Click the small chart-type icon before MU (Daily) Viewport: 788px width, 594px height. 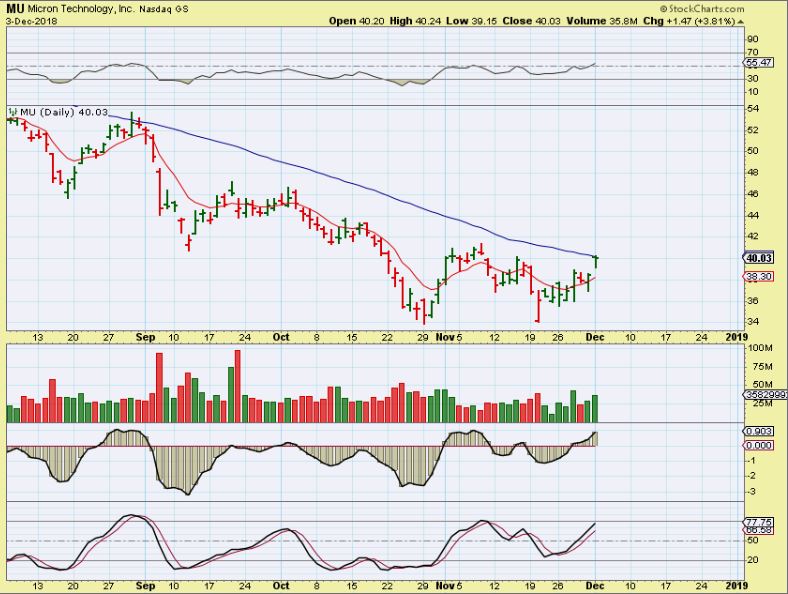point(14,112)
